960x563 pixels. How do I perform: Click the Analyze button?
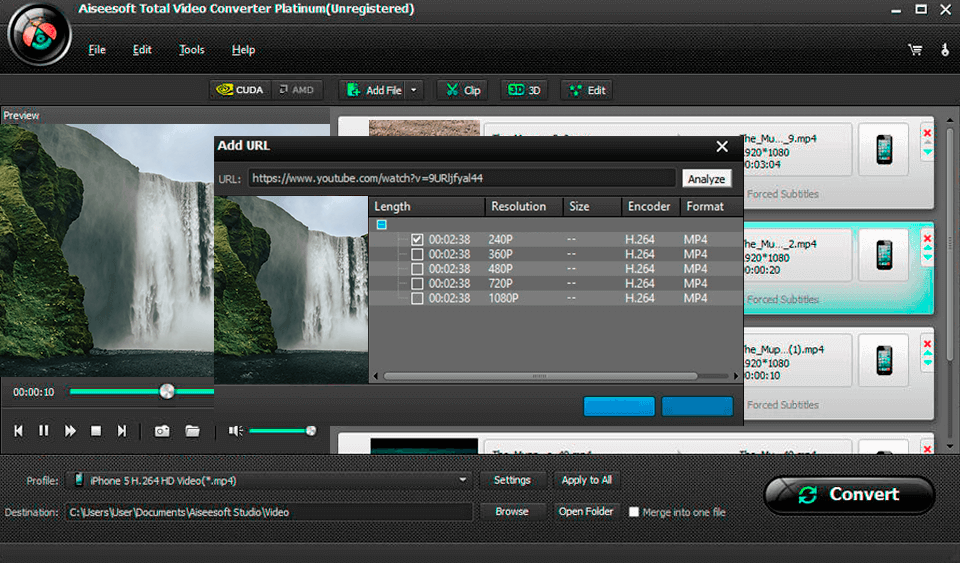(x=707, y=179)
